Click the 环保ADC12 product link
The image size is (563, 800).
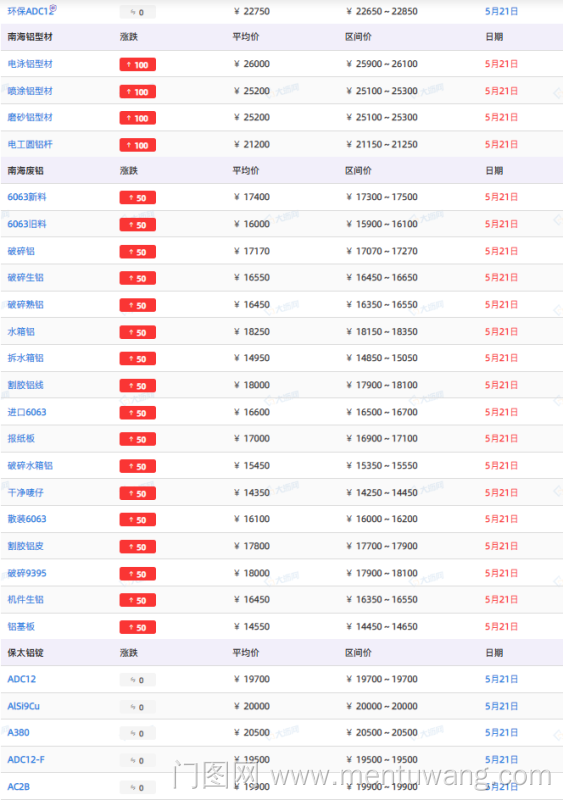(31, 11)
